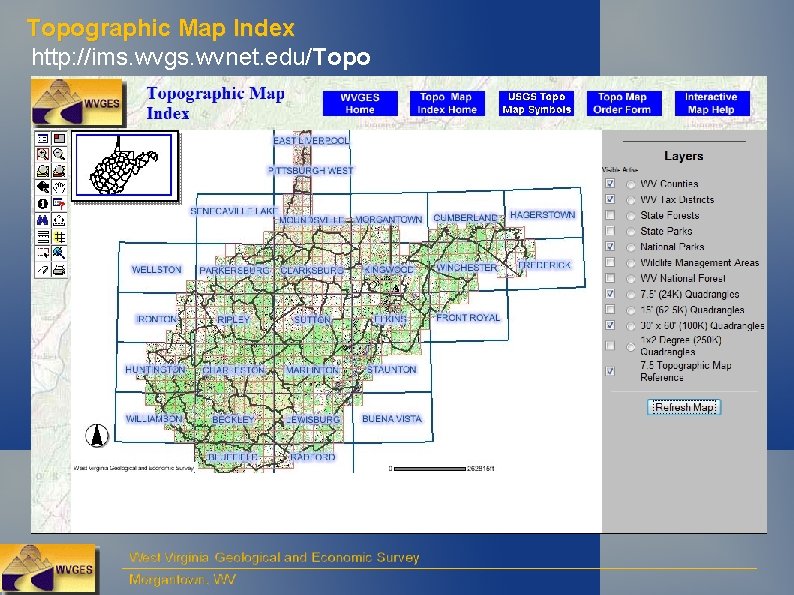
Task: Click the WVGES logo in slide footer
Action: pos(50,569)
